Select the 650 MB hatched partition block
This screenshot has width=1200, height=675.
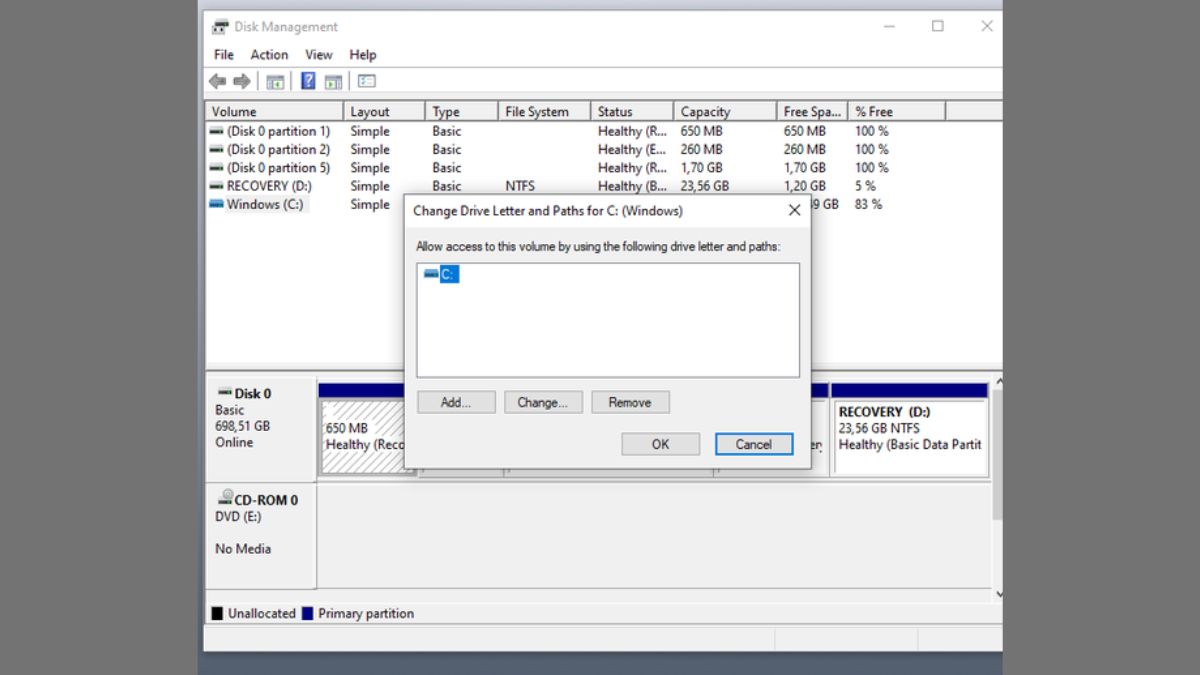pyautogui.click(x=363, y=437)
